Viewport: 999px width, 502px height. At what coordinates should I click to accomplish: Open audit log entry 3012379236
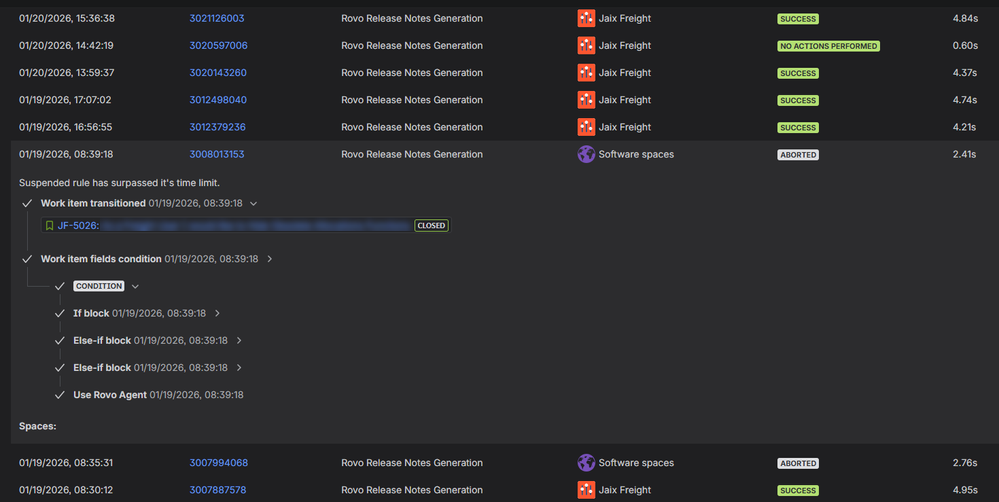pos(217,127)
